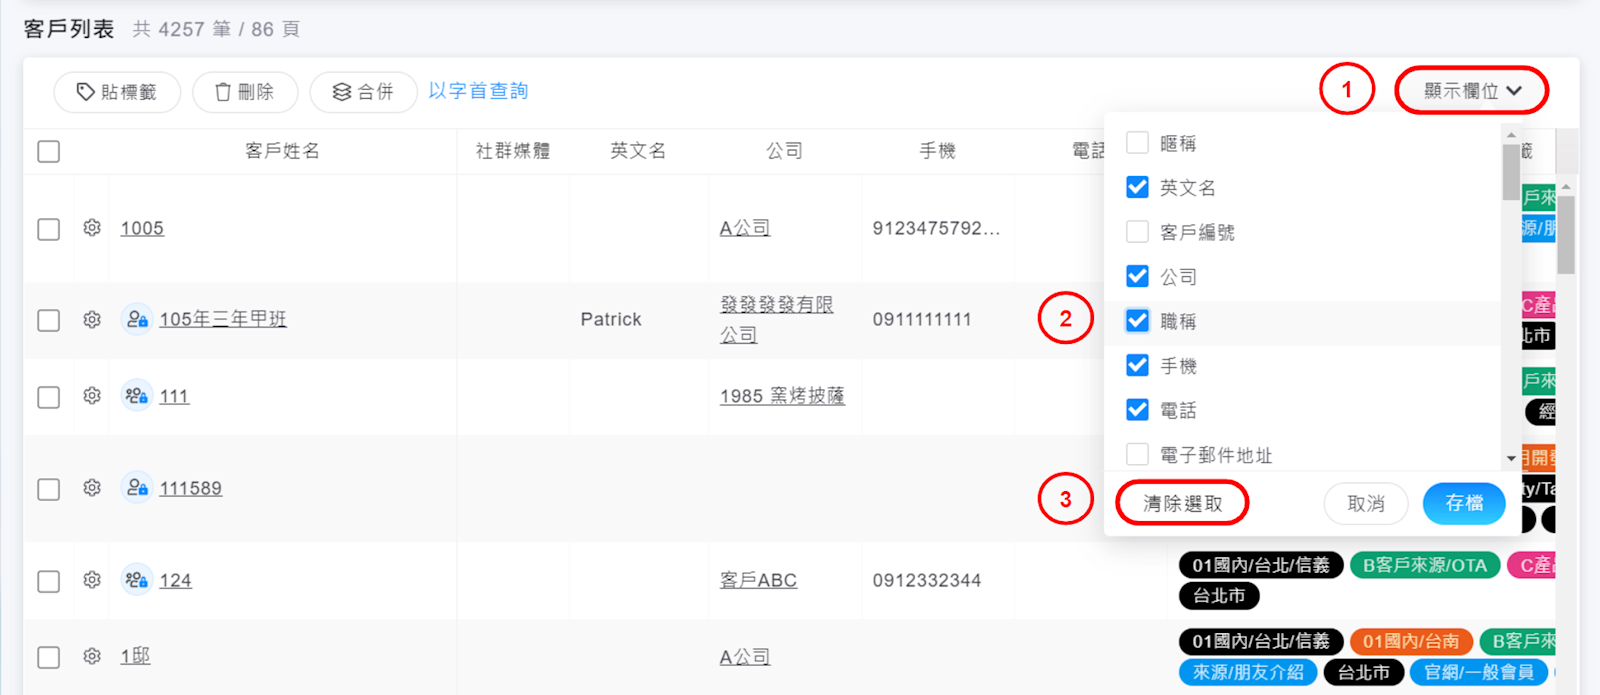Click the person icon beside 105年三年甲班

click(136, 319)
